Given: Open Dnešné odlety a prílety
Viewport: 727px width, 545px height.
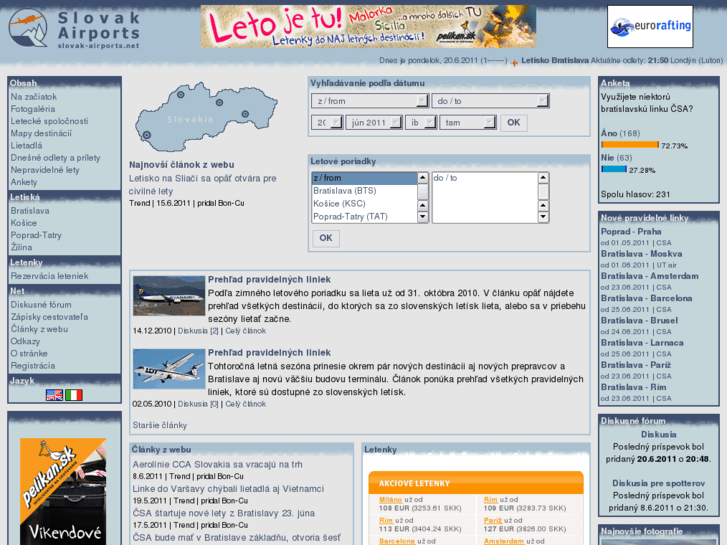Looking at the screenshot, I should point(55,158).
